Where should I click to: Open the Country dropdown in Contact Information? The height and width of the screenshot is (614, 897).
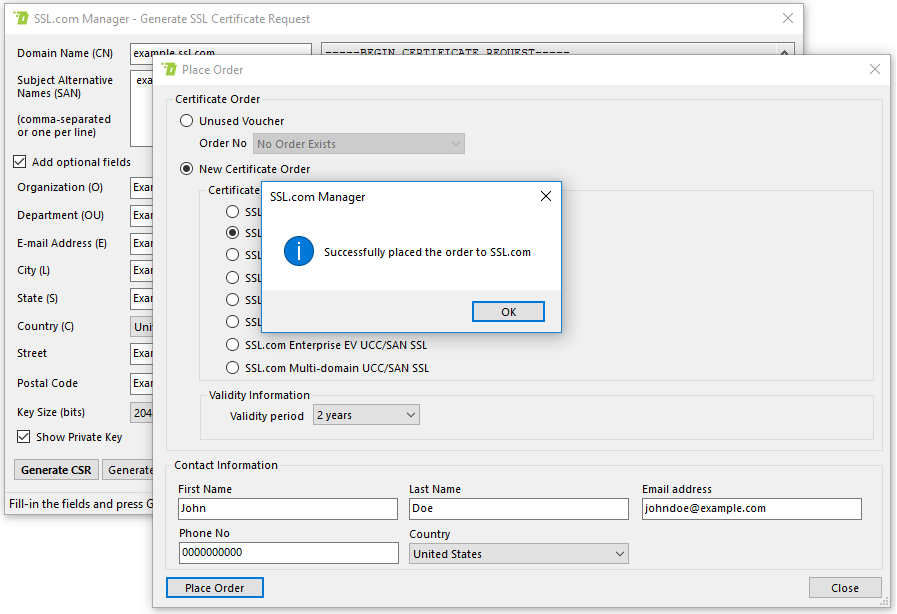click(x=518, y=554)
